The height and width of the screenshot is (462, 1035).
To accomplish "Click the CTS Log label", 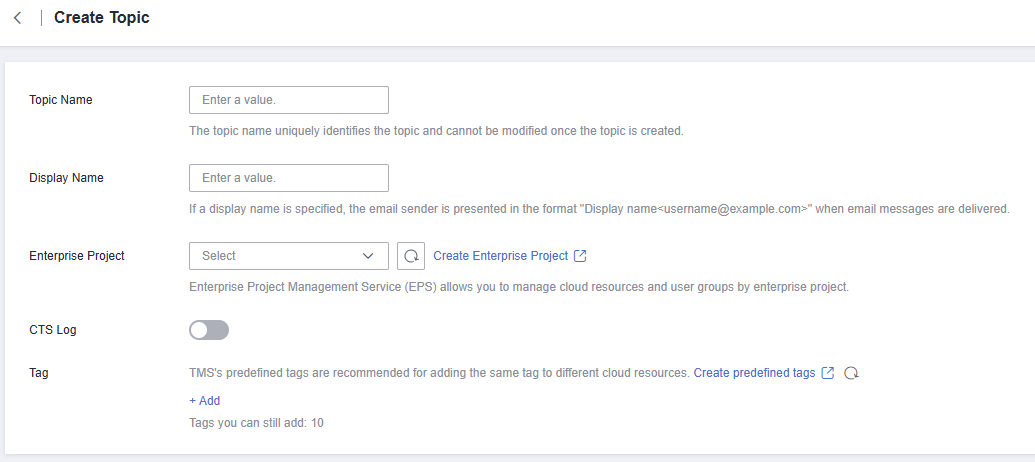I will 53,330.
